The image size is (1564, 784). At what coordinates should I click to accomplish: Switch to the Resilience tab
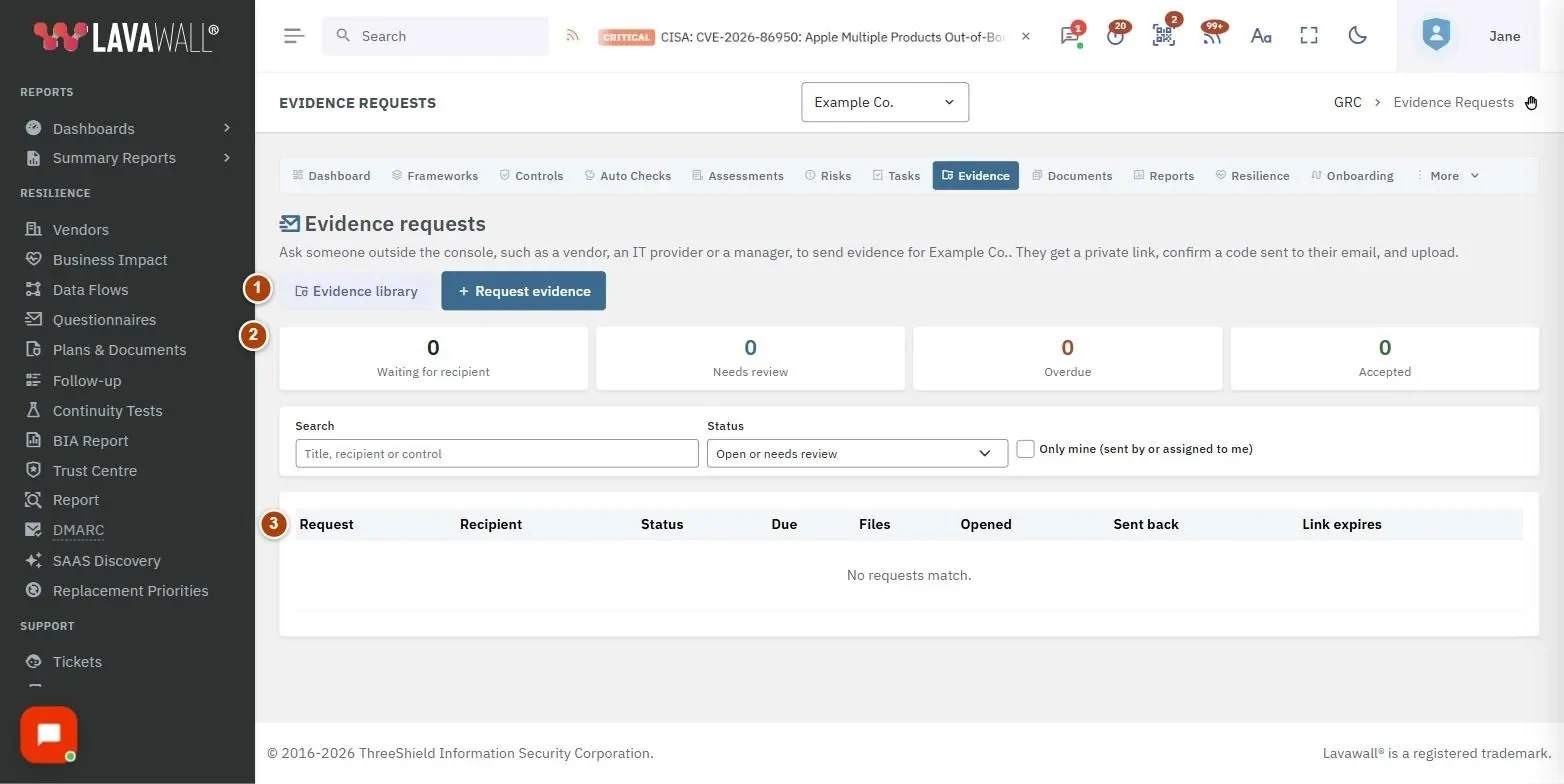[x=1253, y=175]
